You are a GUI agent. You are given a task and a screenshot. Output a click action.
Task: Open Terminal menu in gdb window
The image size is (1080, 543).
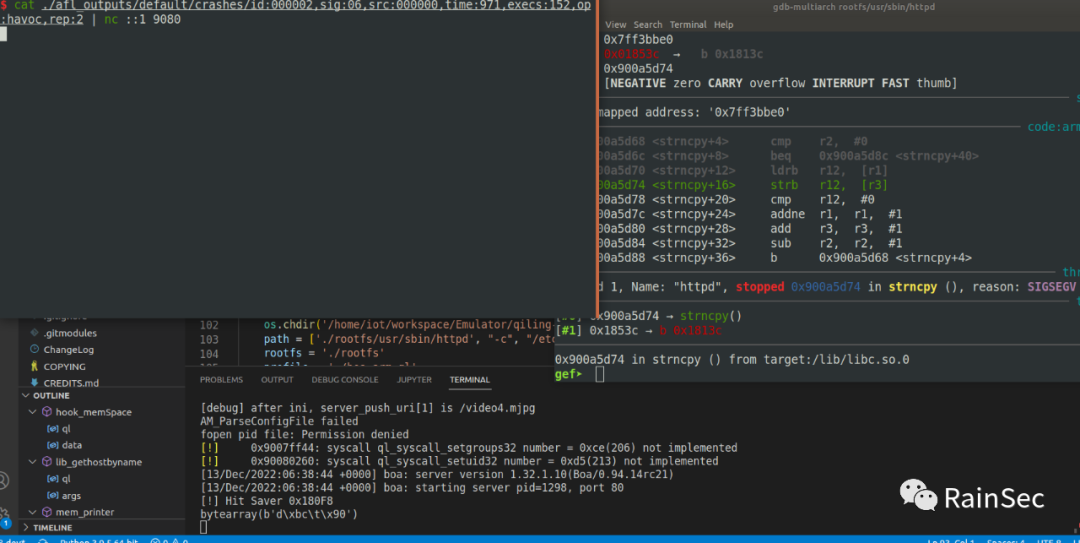[x=688, y=24]
